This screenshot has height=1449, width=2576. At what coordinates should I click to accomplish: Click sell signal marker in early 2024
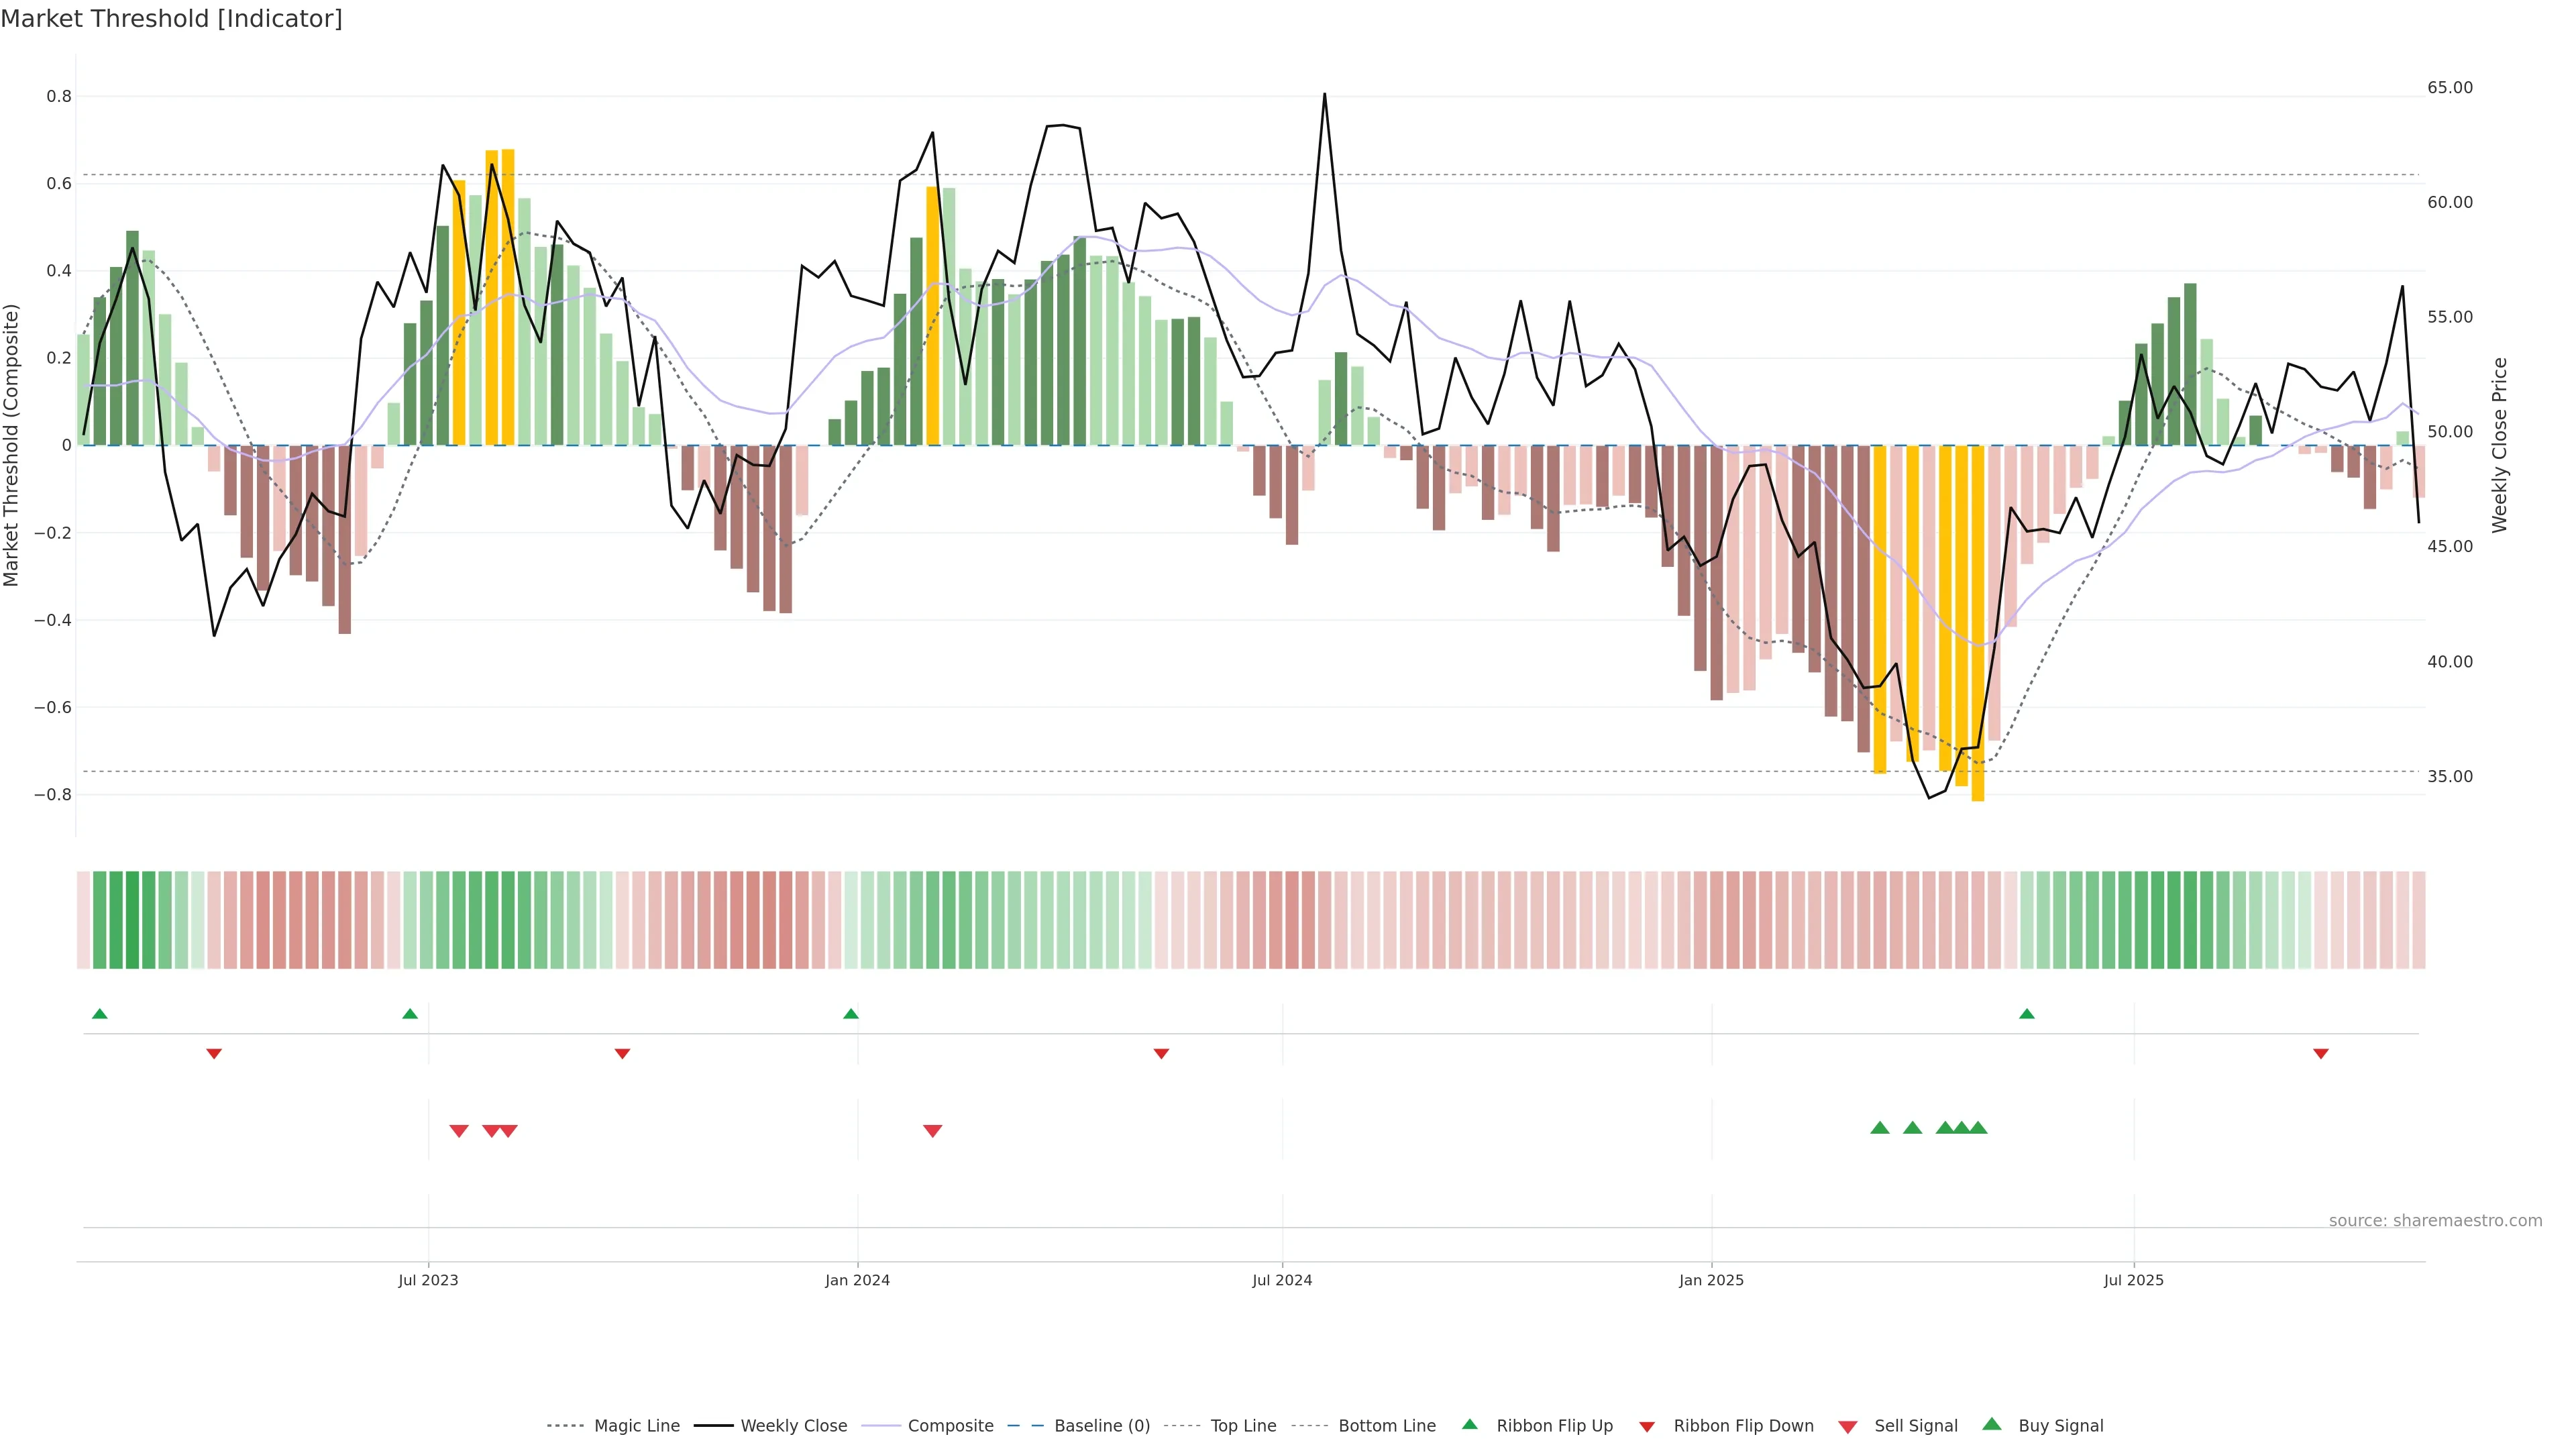pyautogui.click(x=932, y=1131)
